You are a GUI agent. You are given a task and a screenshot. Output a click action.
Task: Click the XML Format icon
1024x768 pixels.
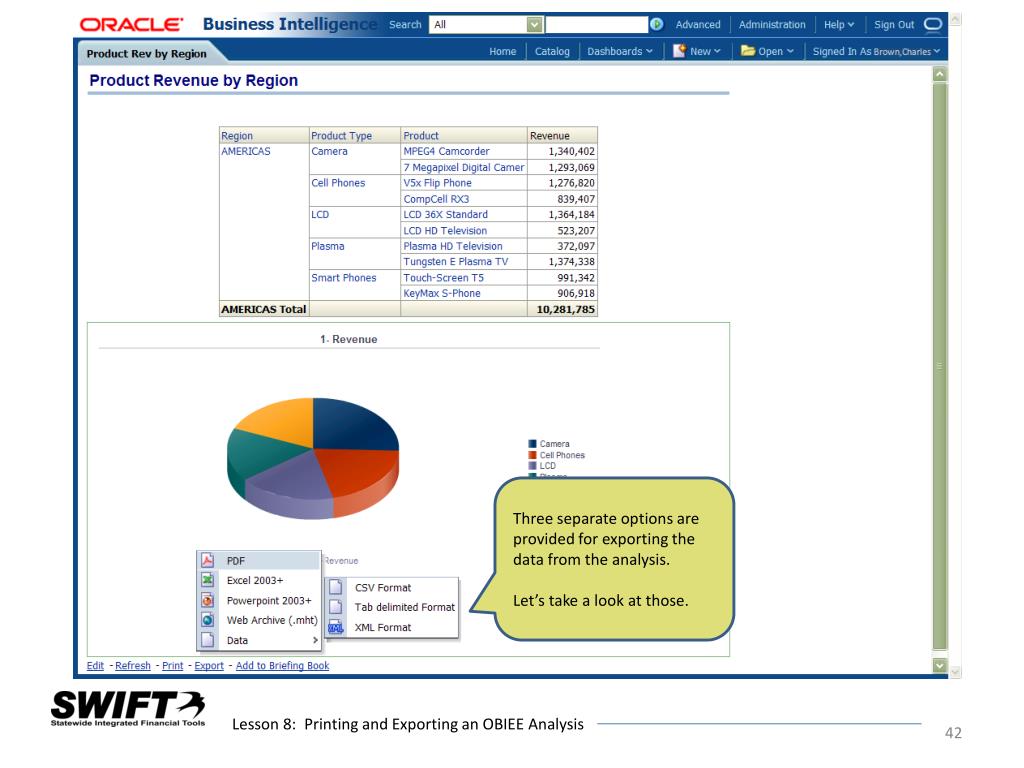pos(336,627)
